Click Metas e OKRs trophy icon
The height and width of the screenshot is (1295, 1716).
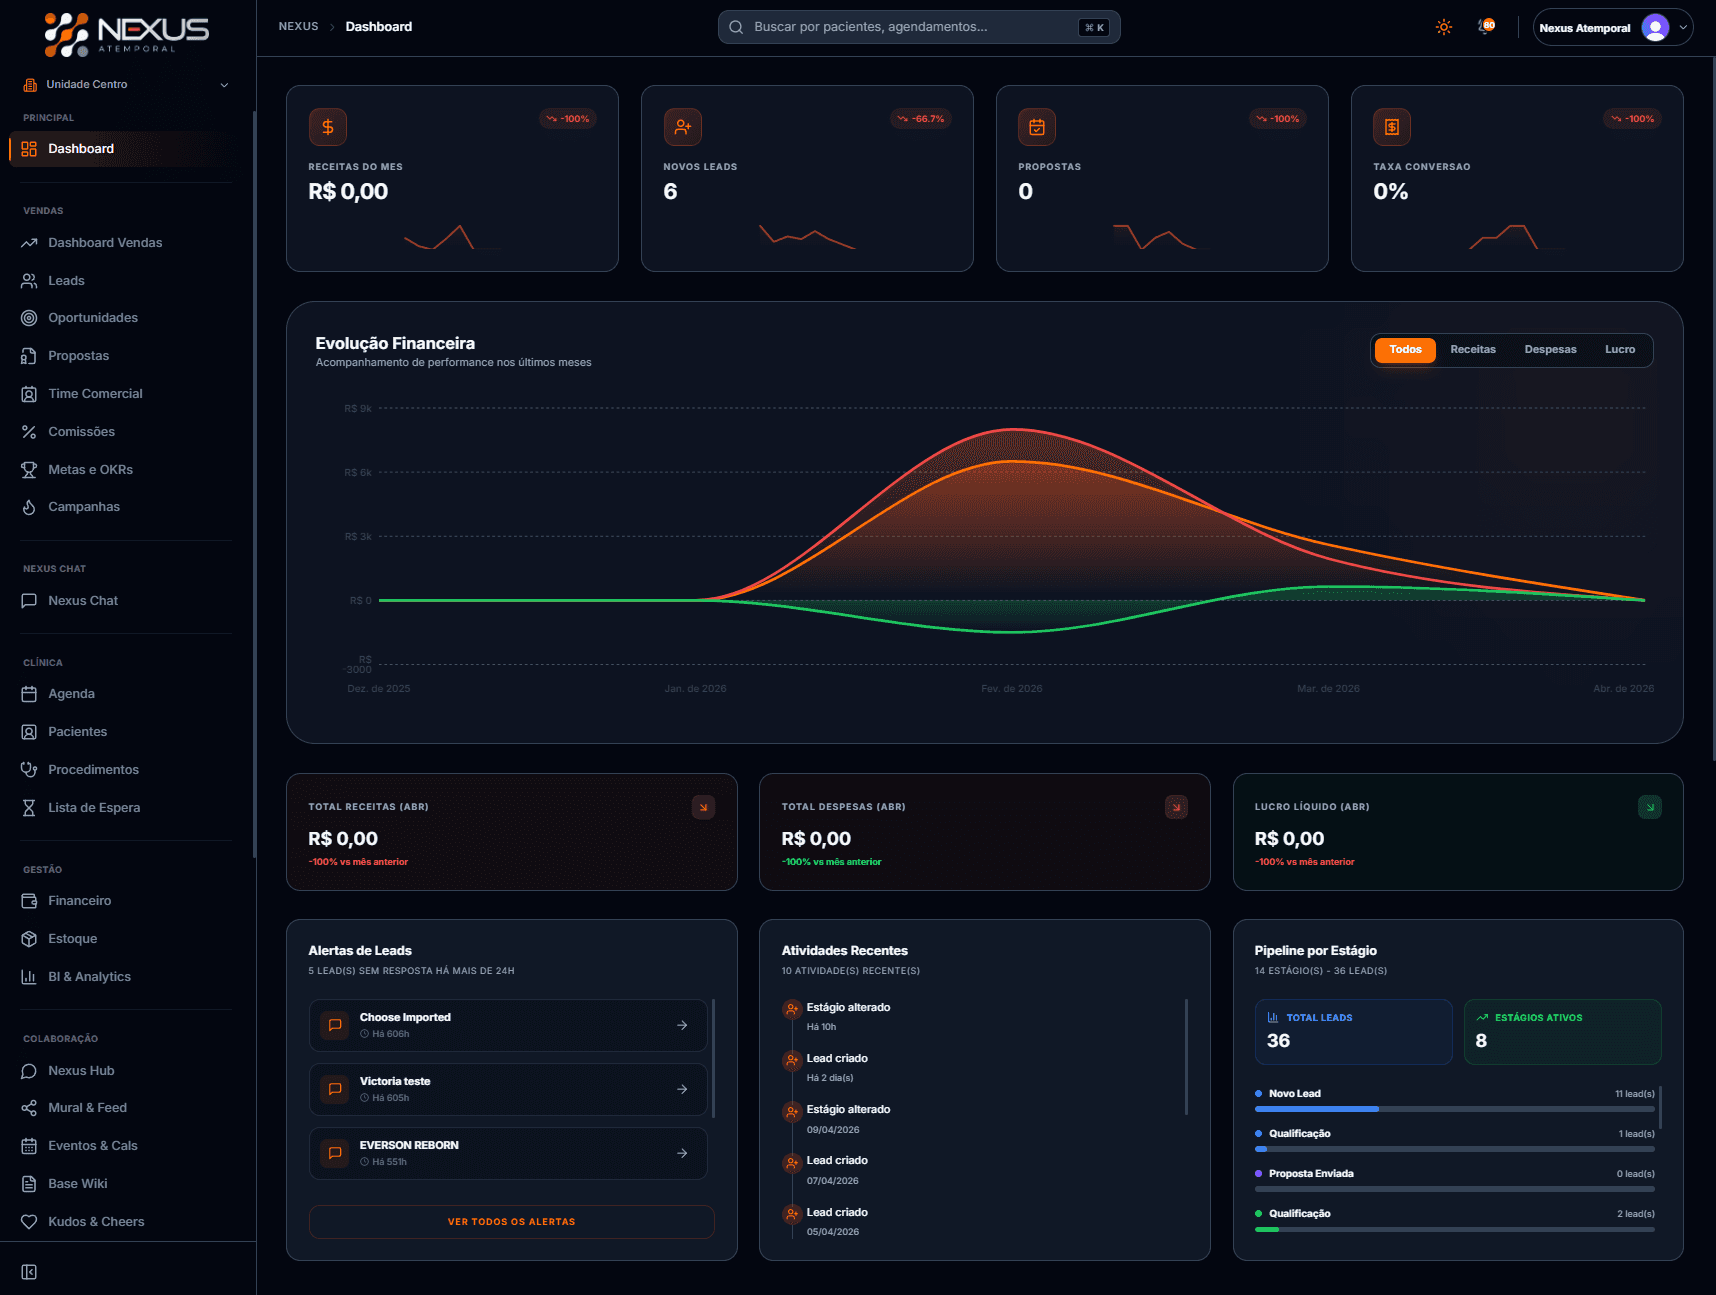click(x=29, y=470)
